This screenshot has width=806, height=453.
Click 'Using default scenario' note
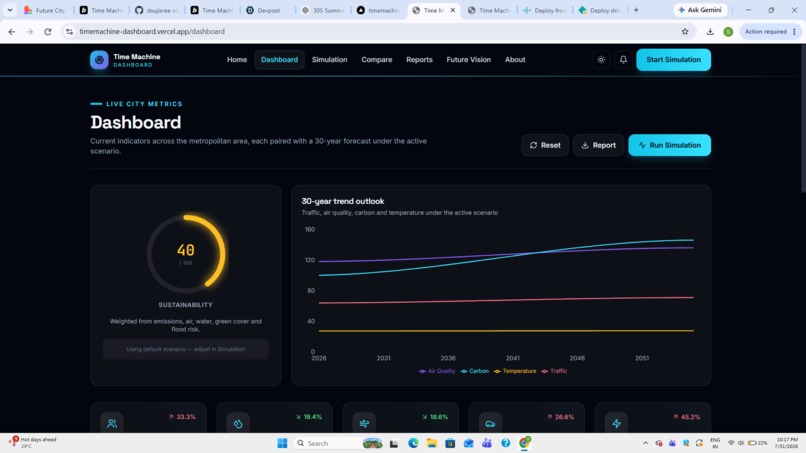186,349
